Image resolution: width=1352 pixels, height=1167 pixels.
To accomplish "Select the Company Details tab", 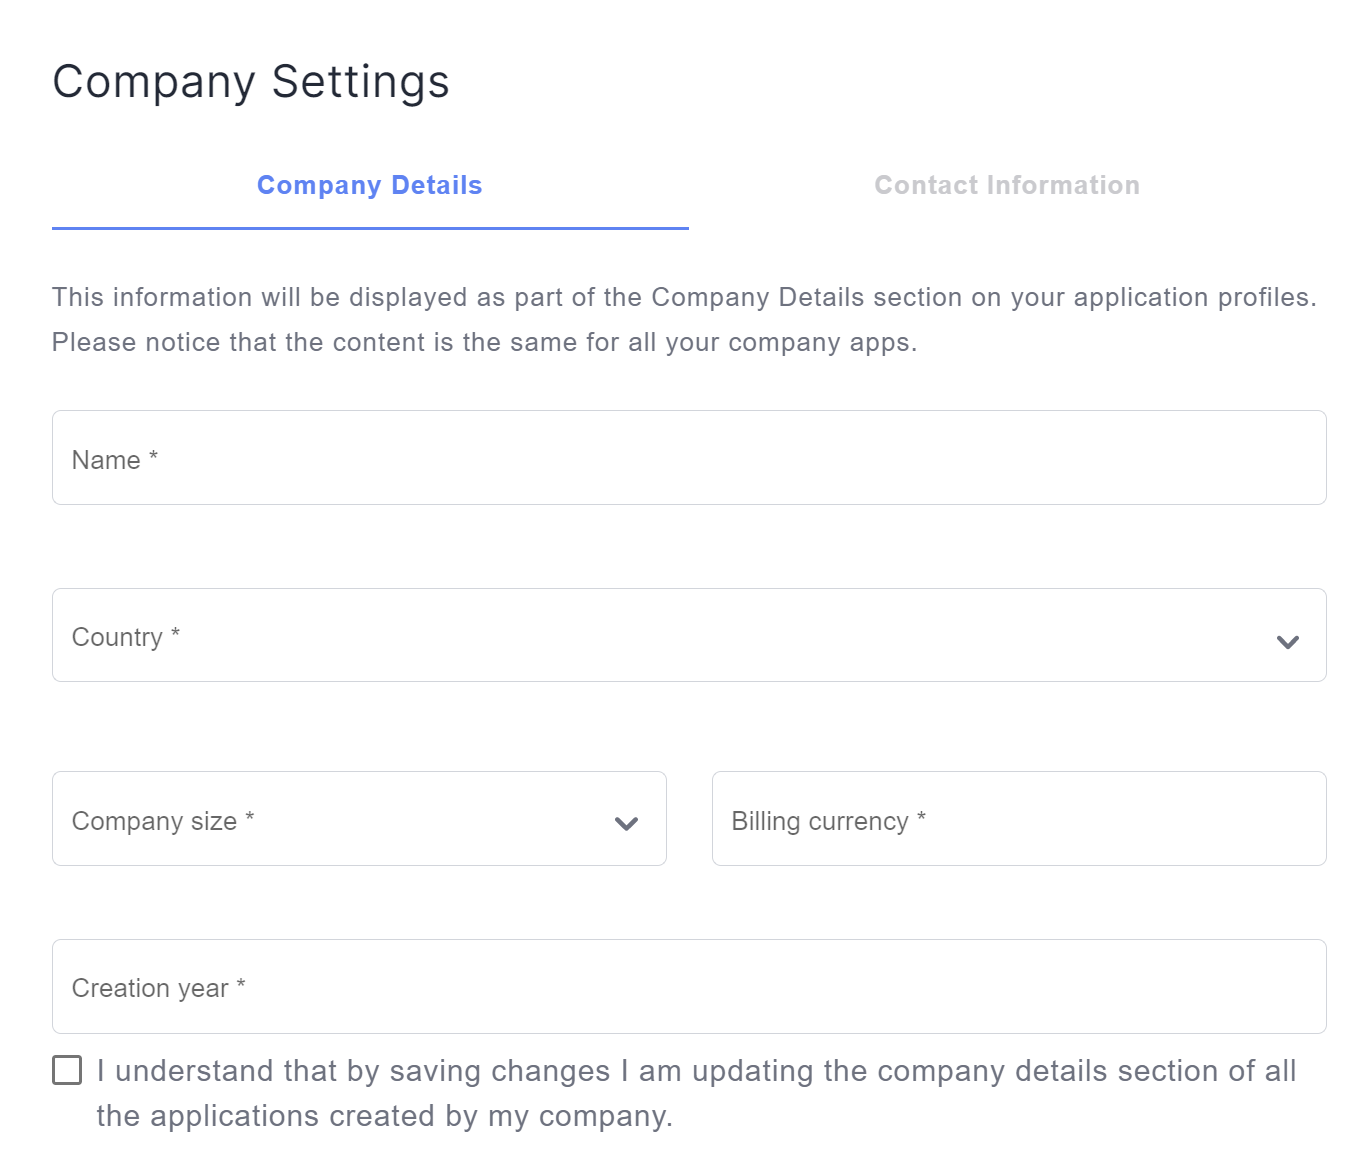I will [x=370, y=185].
